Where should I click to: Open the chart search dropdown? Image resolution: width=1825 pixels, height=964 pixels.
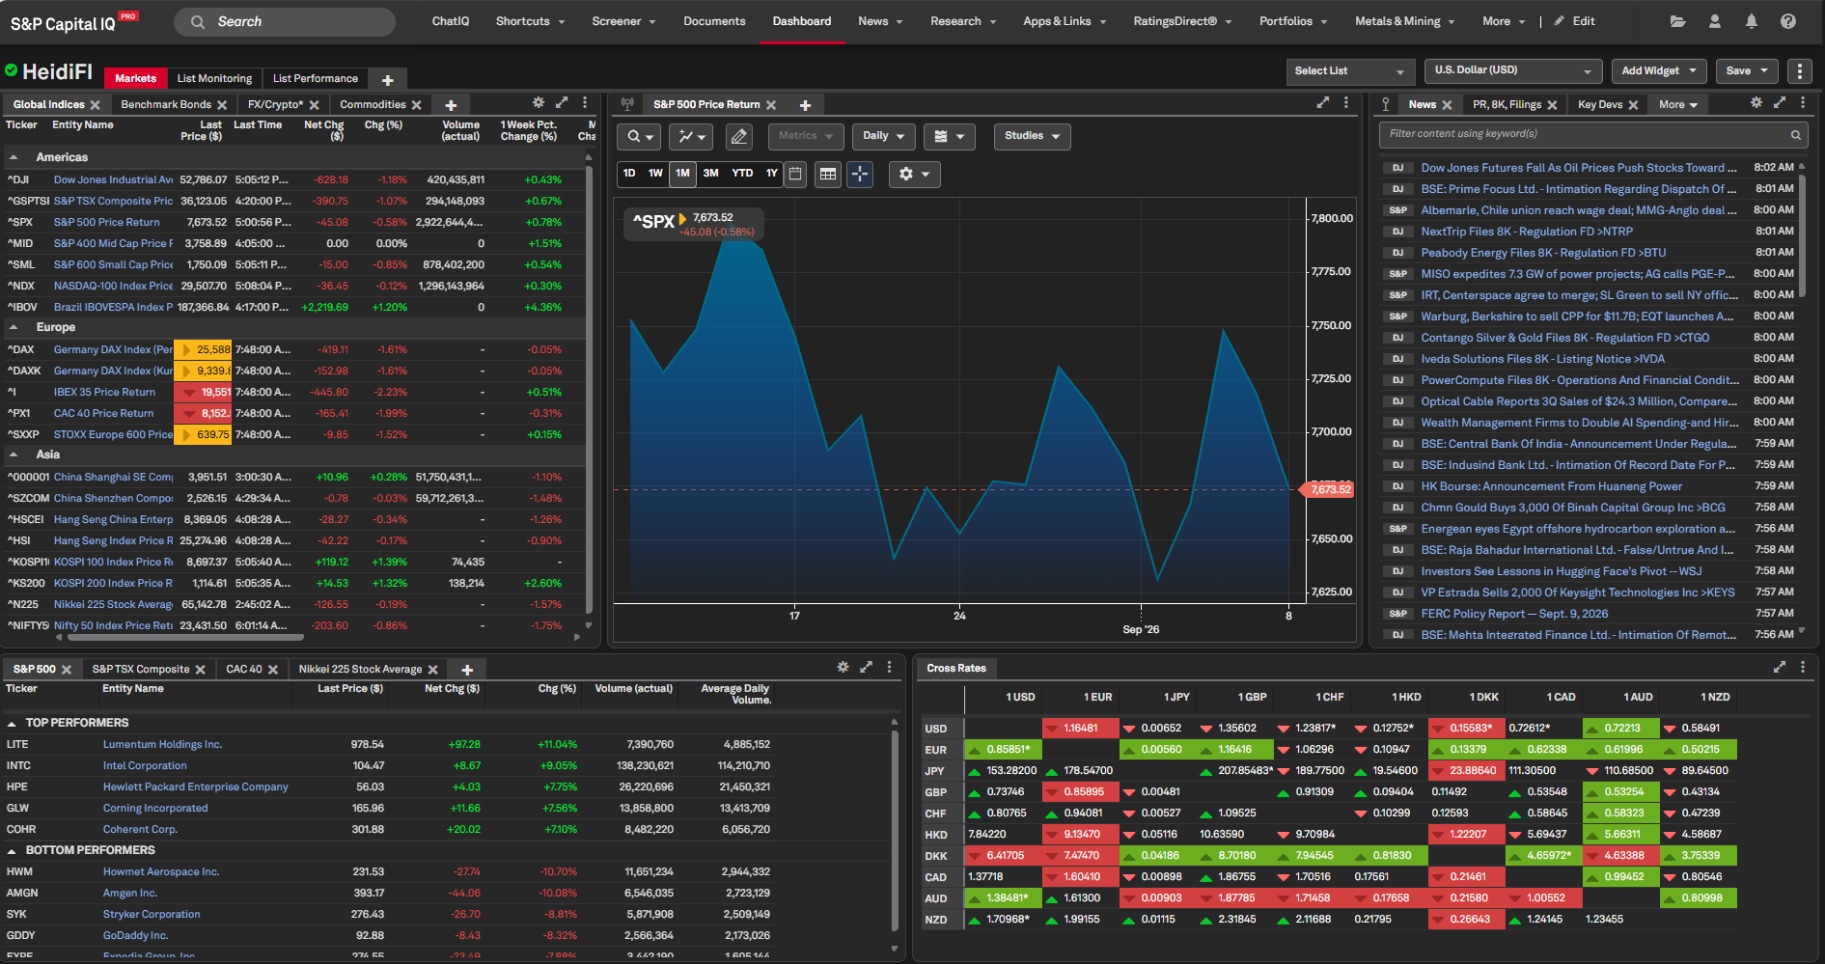[637, 137]
